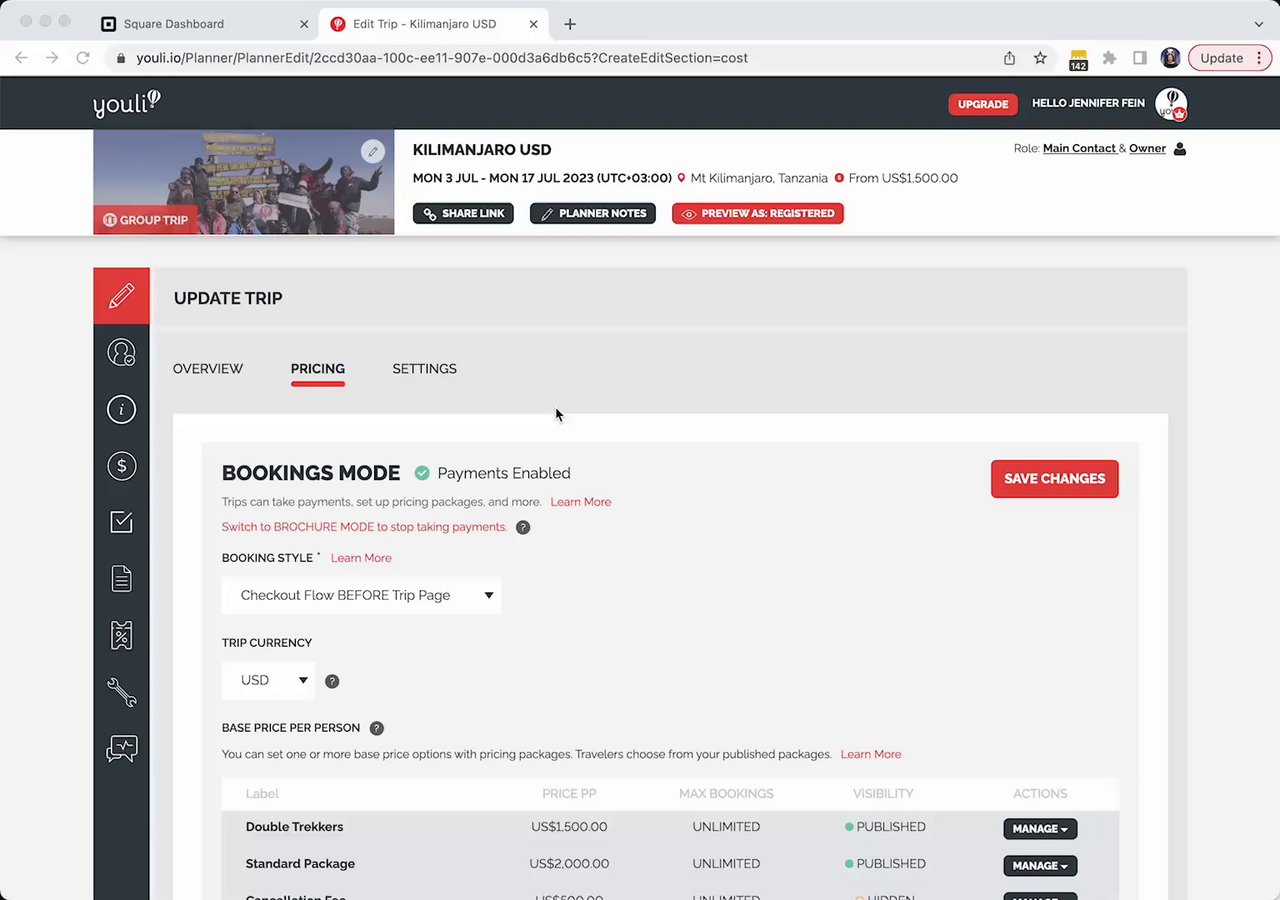Click Learn More after pricing packages text
The image size is (1280, 900).
[871, 754]
